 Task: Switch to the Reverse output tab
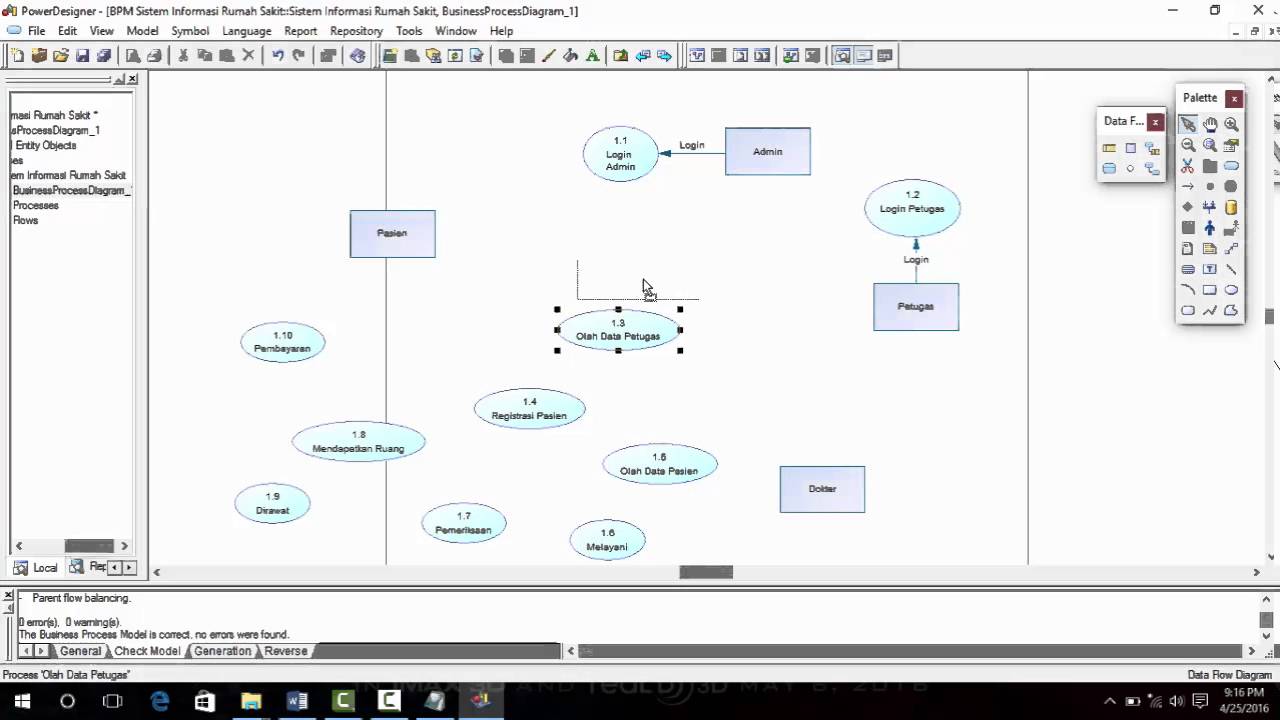click(285, 651)
